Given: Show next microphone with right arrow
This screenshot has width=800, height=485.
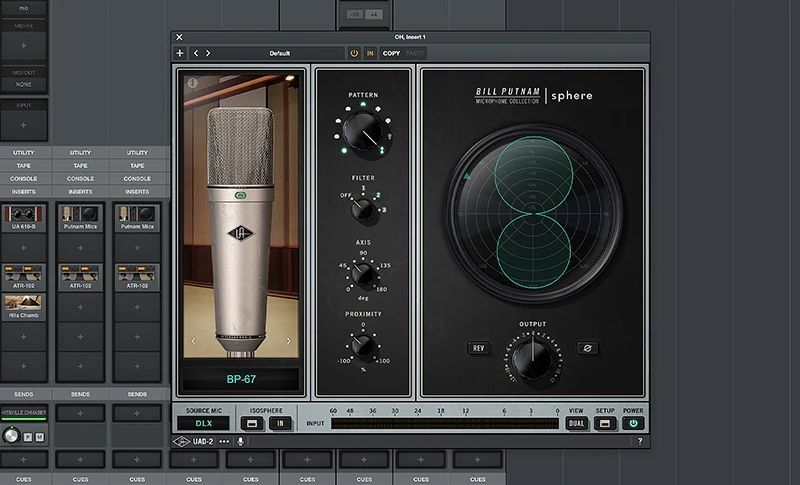Looking at the screenshot, I should coord(289,341).
